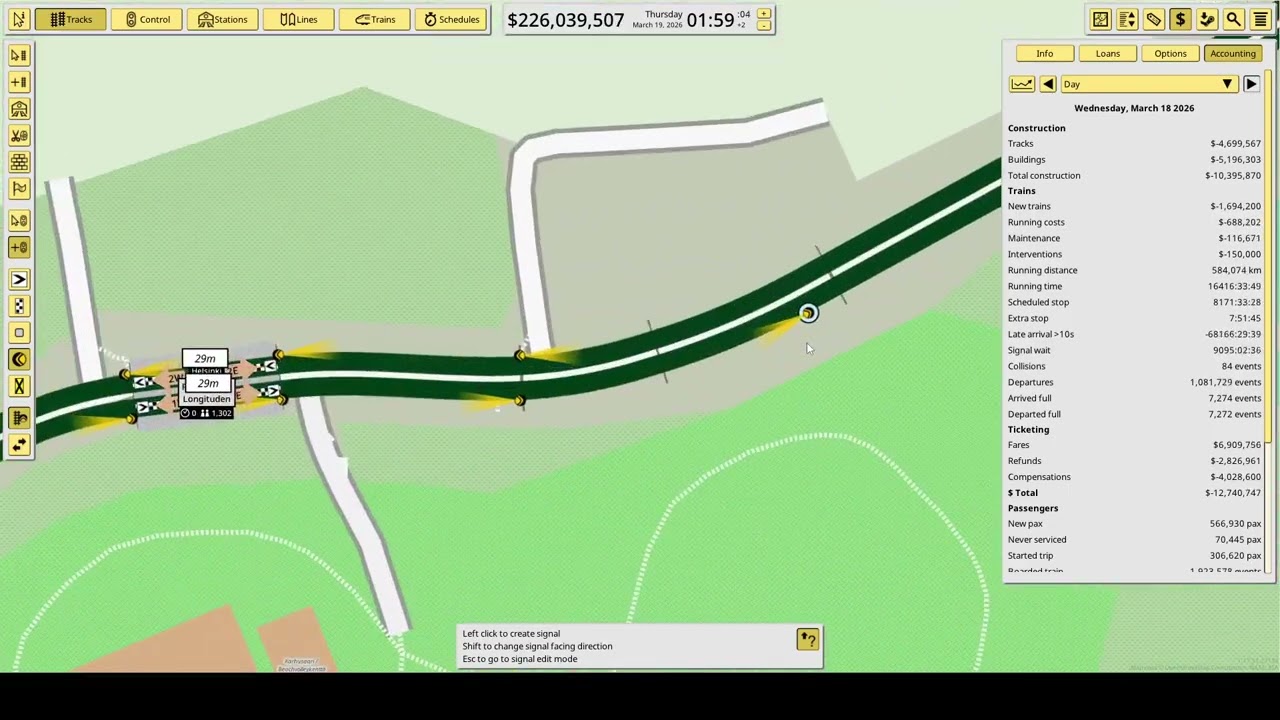Select the add track tool
Viewport: 1280px width, 720px height.
tap(19, 82)
